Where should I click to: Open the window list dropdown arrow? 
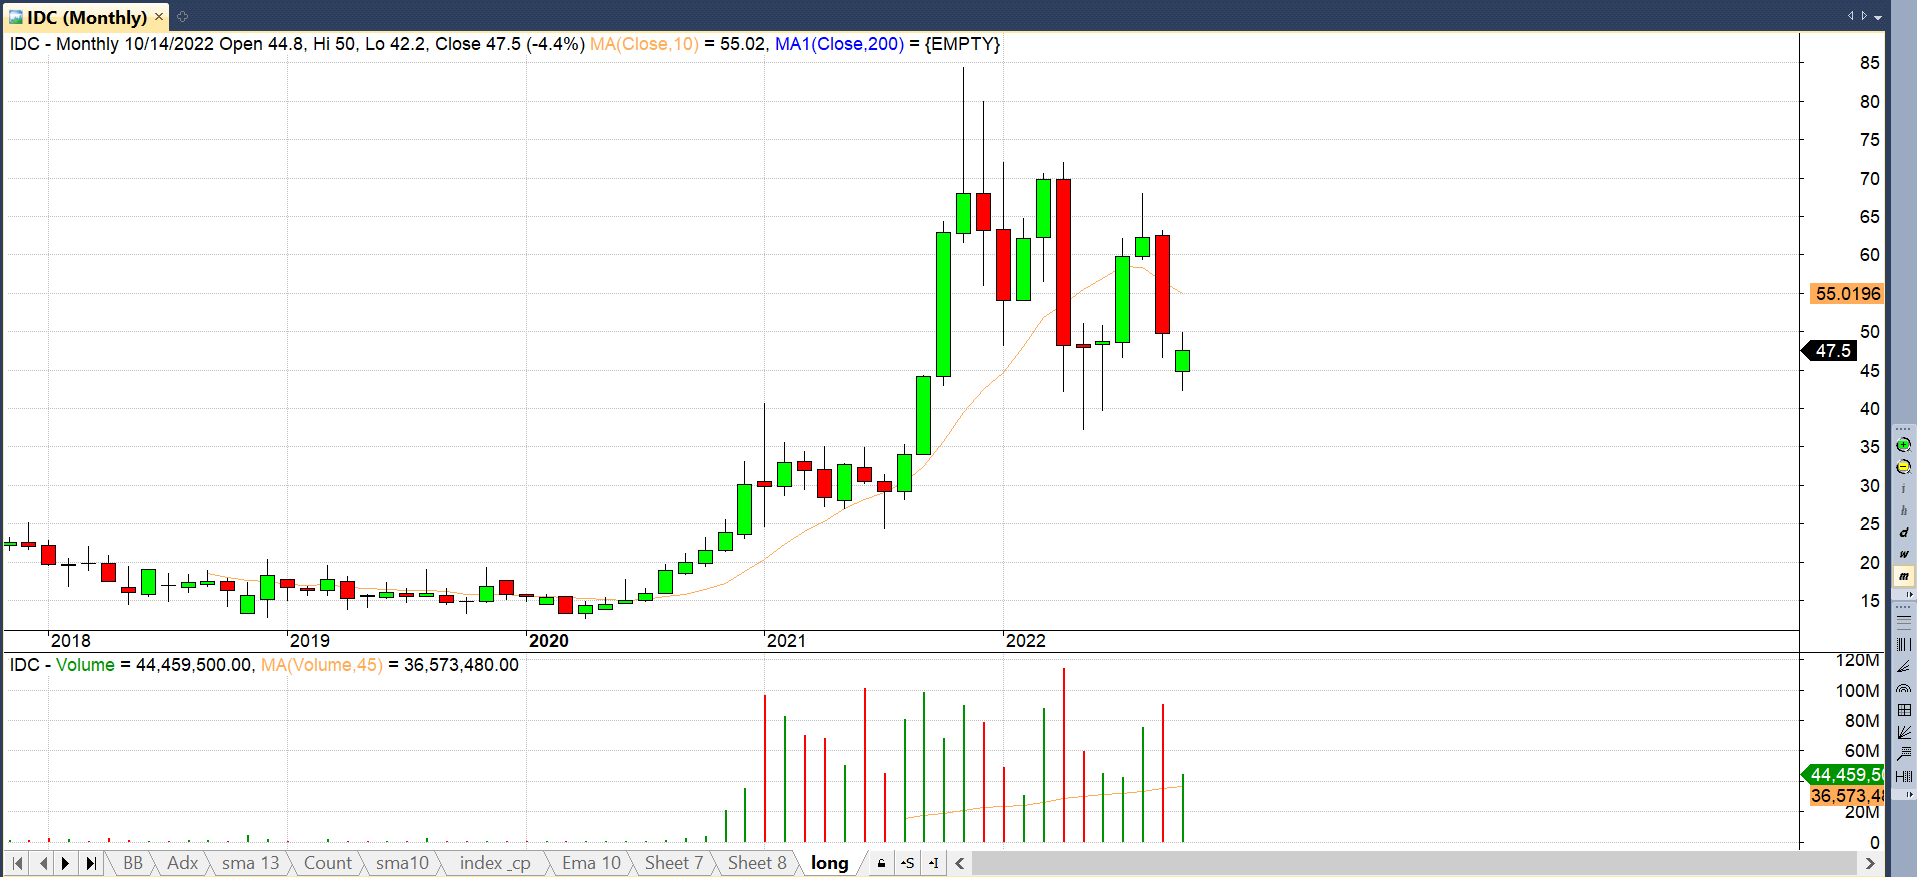click(x=1879, y=17)
